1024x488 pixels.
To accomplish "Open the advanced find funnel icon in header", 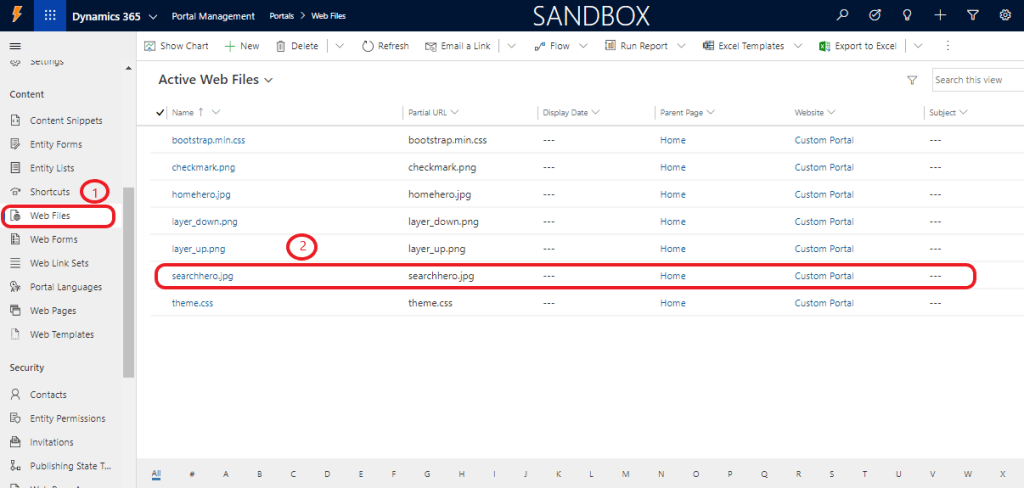I will point(972,16).
